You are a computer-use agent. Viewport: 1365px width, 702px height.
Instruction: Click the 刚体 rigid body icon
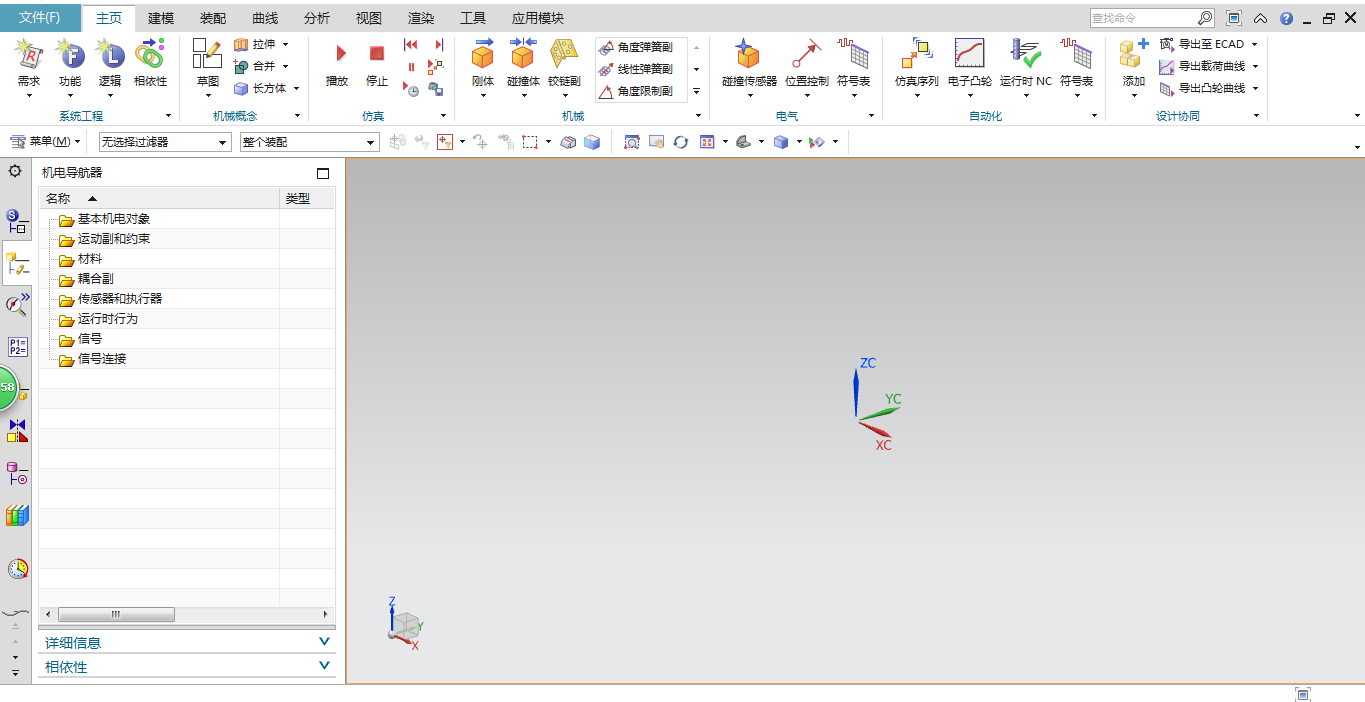pyautogui.click(x=483, y=56)
